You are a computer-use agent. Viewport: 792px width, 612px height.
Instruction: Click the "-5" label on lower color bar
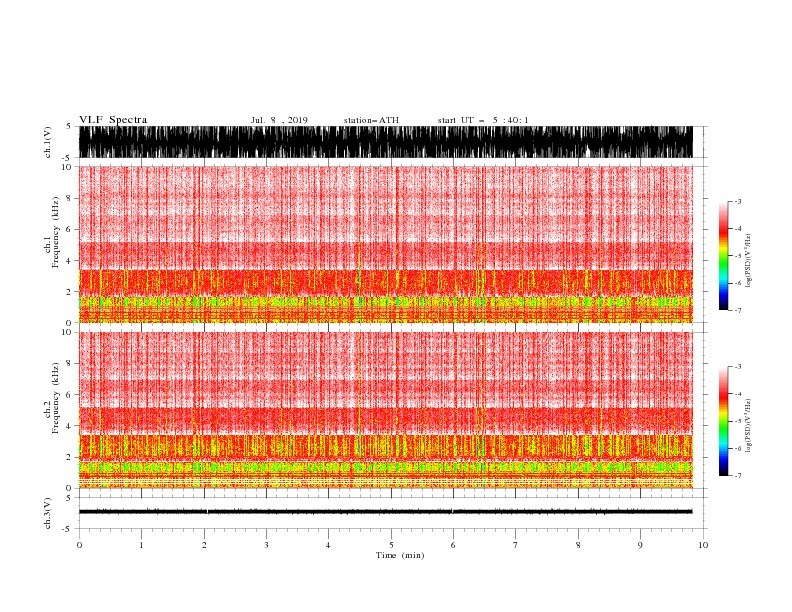tap(738, 421)
